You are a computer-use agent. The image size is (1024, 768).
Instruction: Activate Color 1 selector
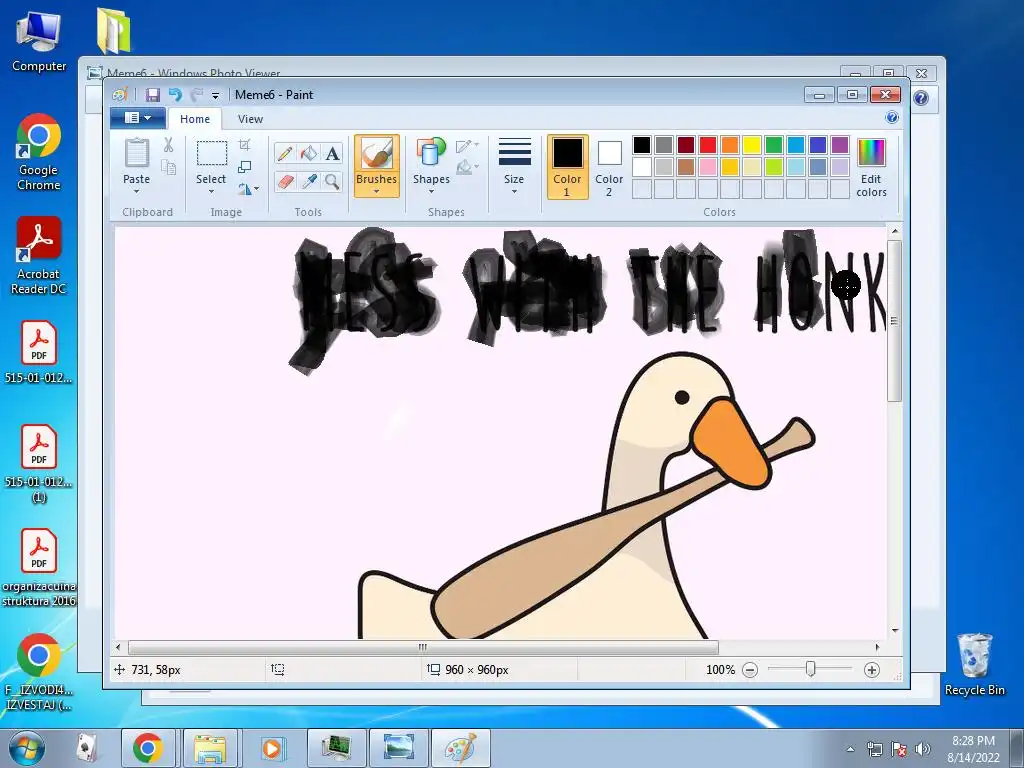click(x=567, y=167)
